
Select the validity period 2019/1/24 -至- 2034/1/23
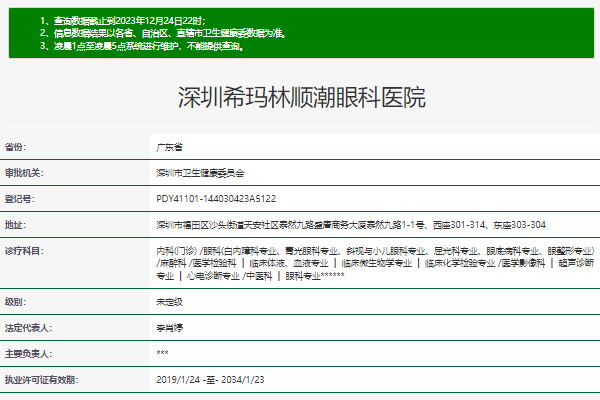(x=210, y=380)
